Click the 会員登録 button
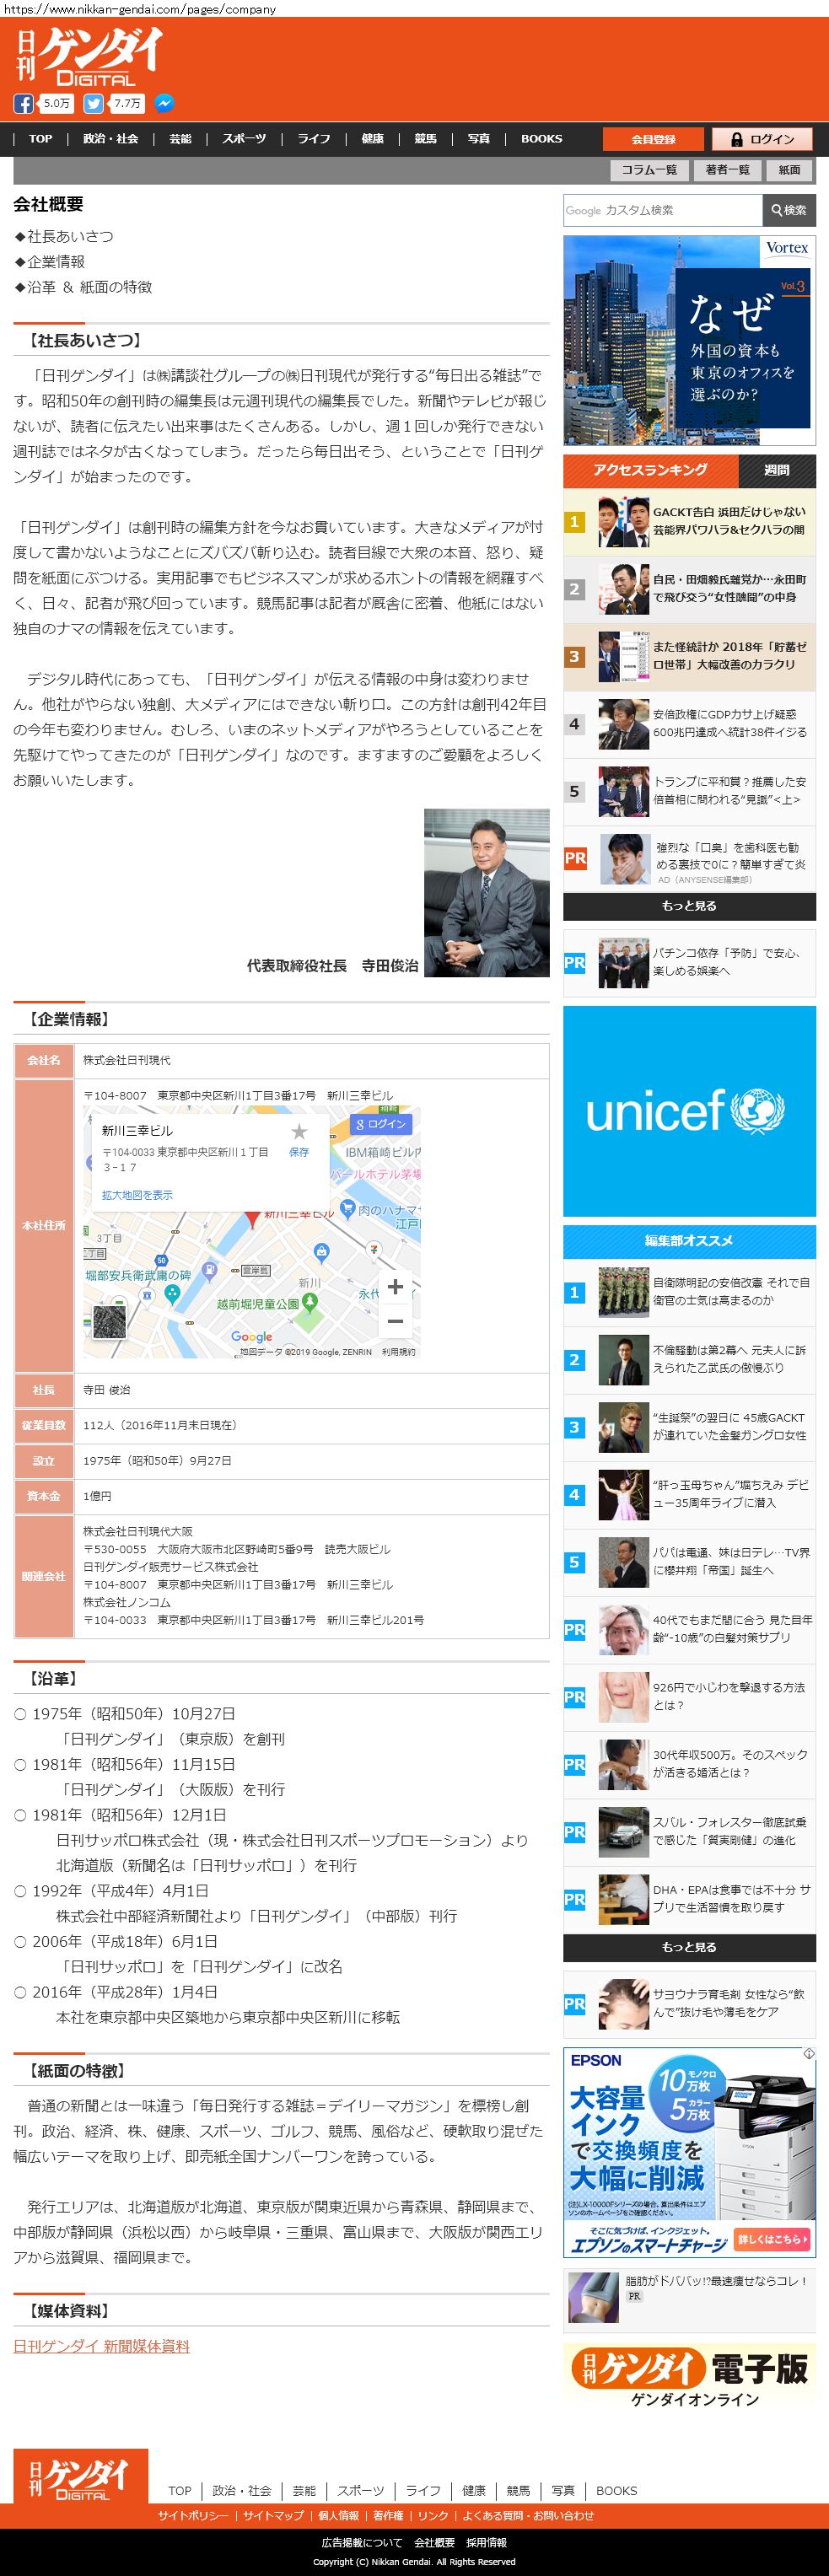 653,139
